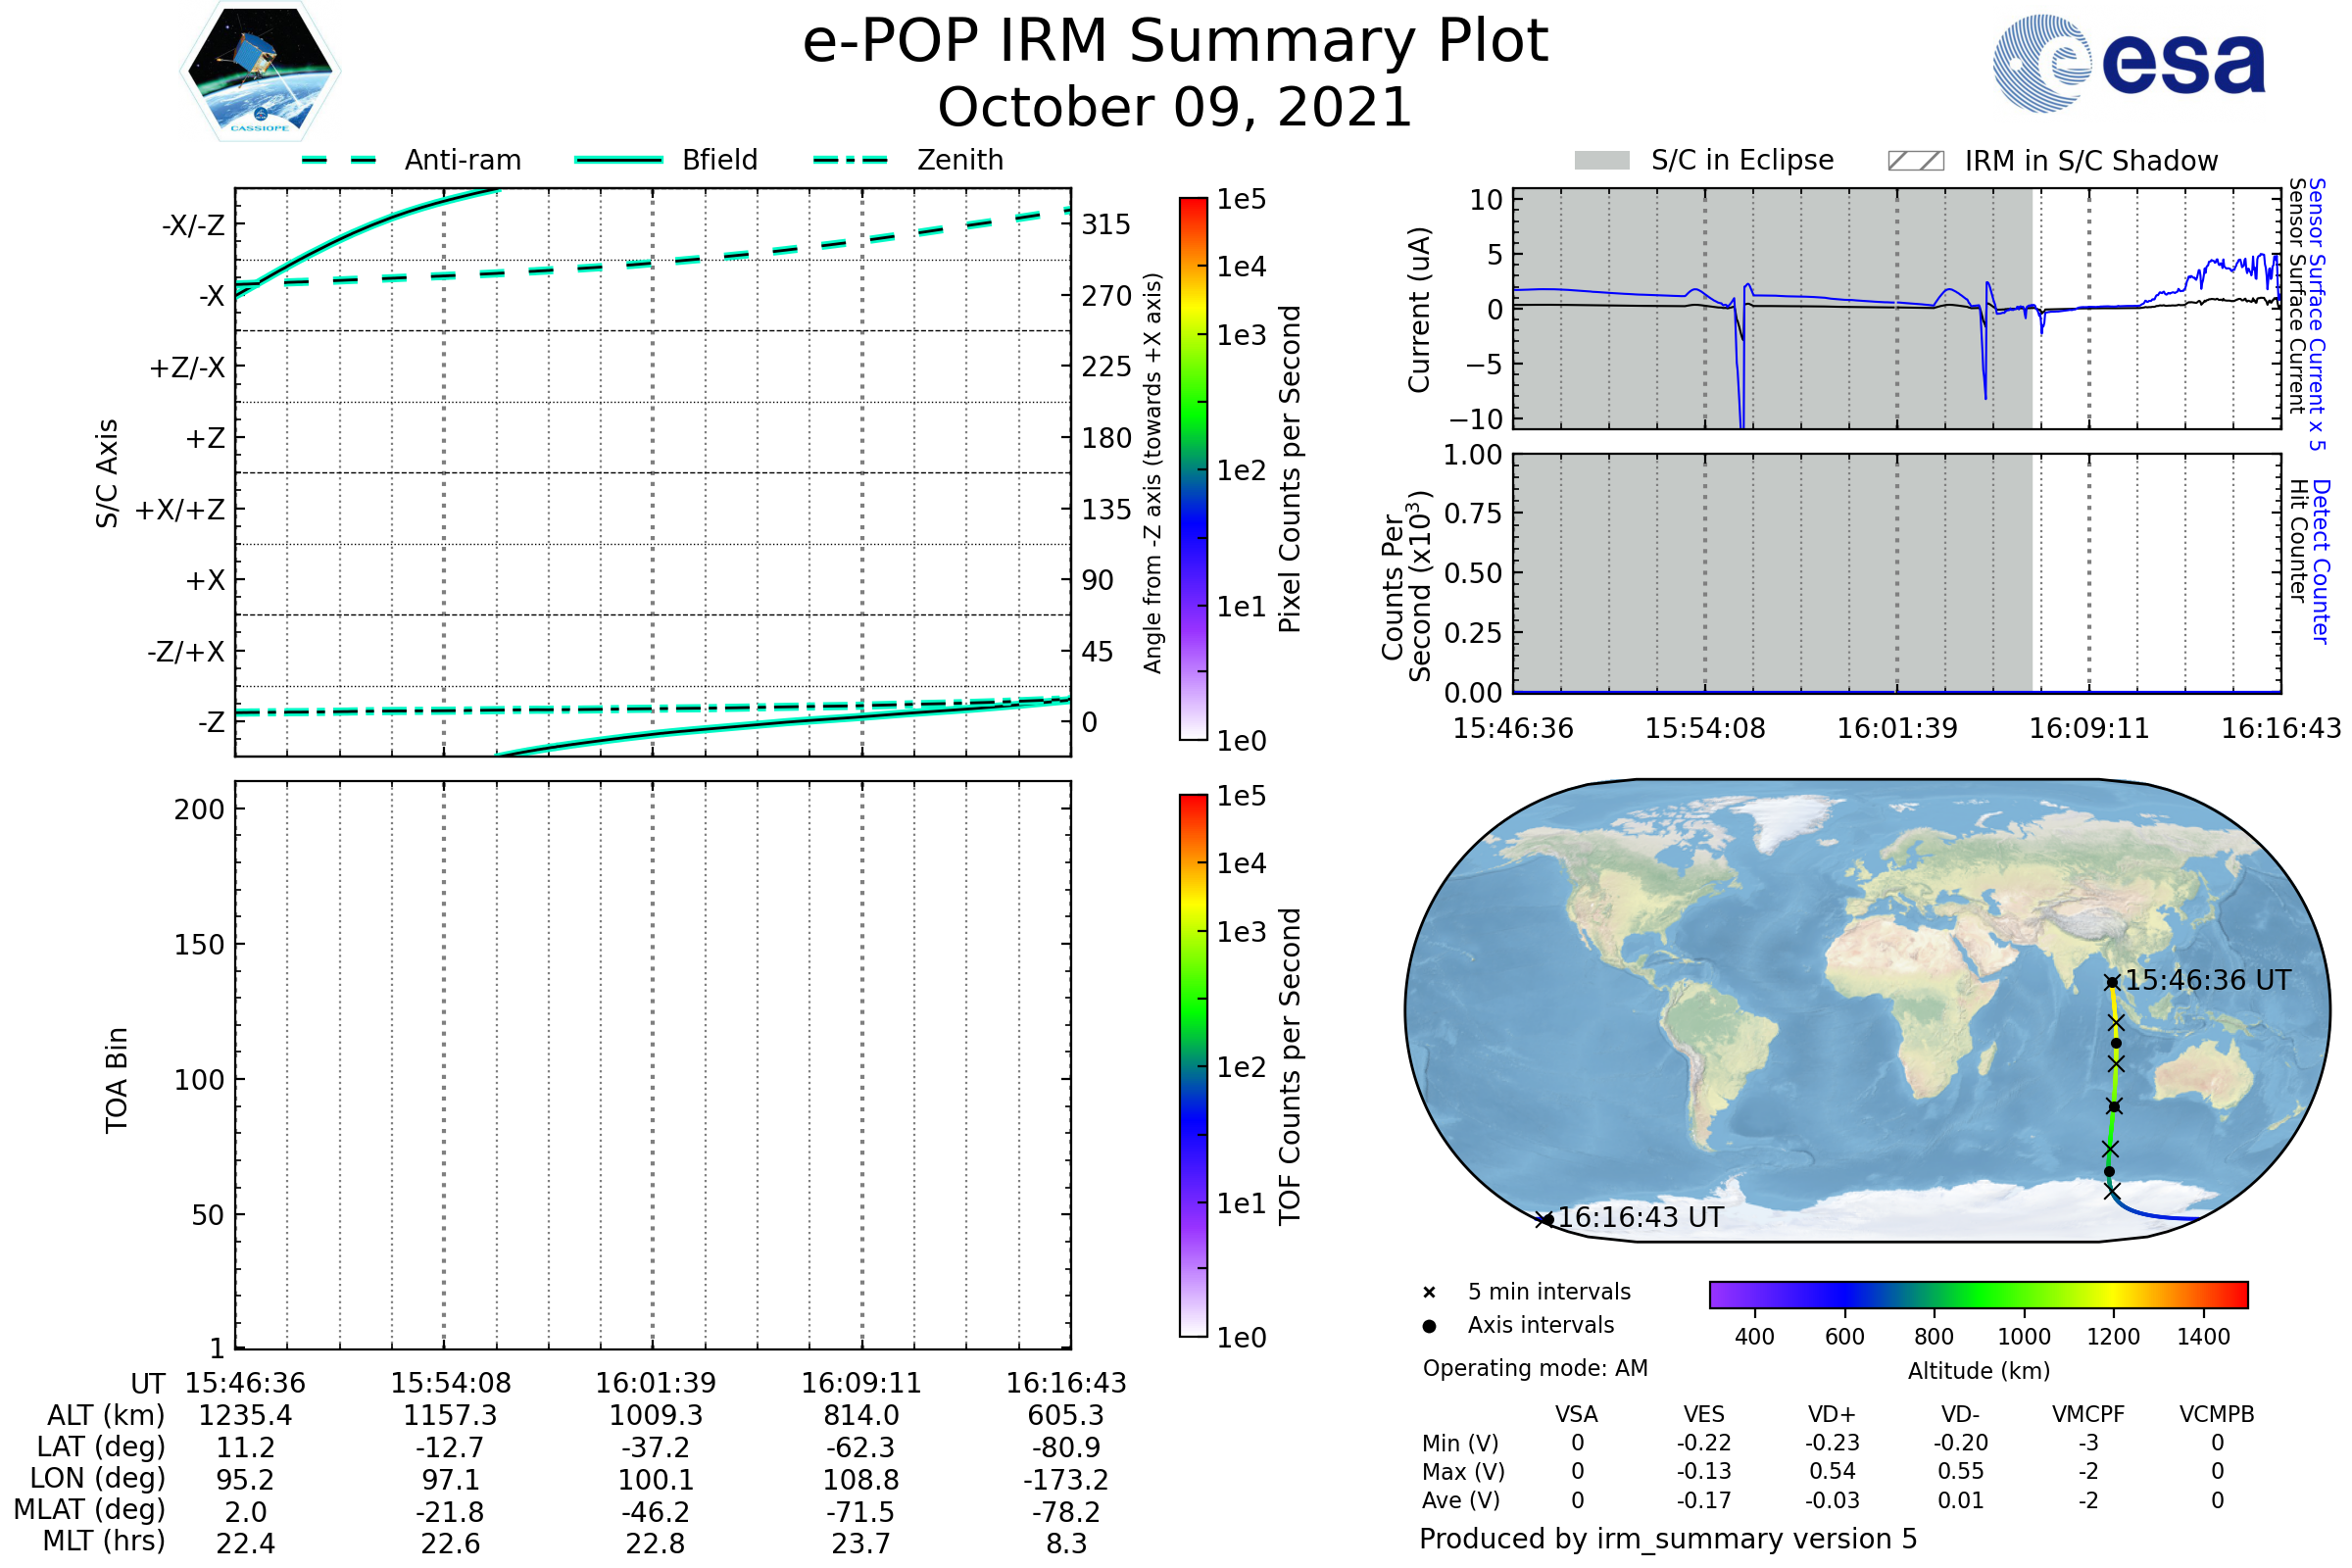Click the Operating mode: AM text

(1535, 1368)
